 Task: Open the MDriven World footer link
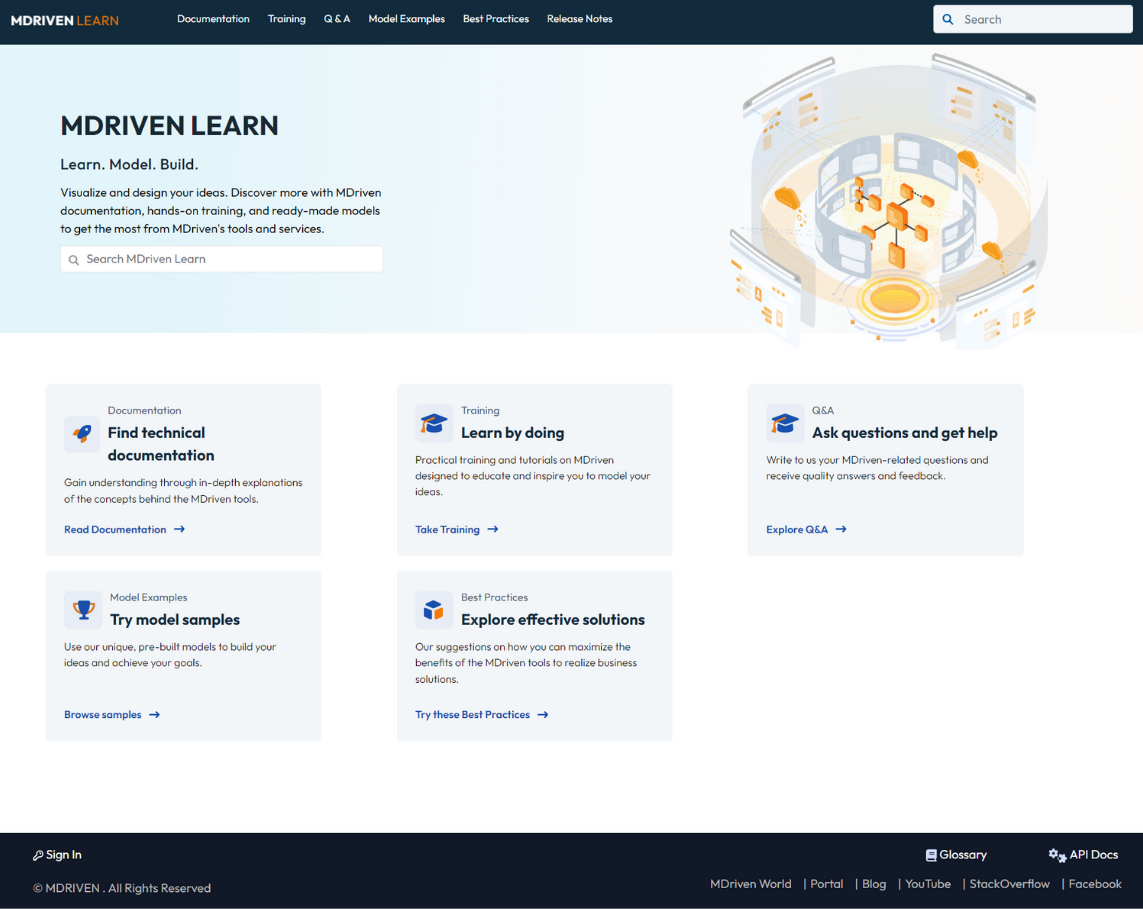point(750,884)
